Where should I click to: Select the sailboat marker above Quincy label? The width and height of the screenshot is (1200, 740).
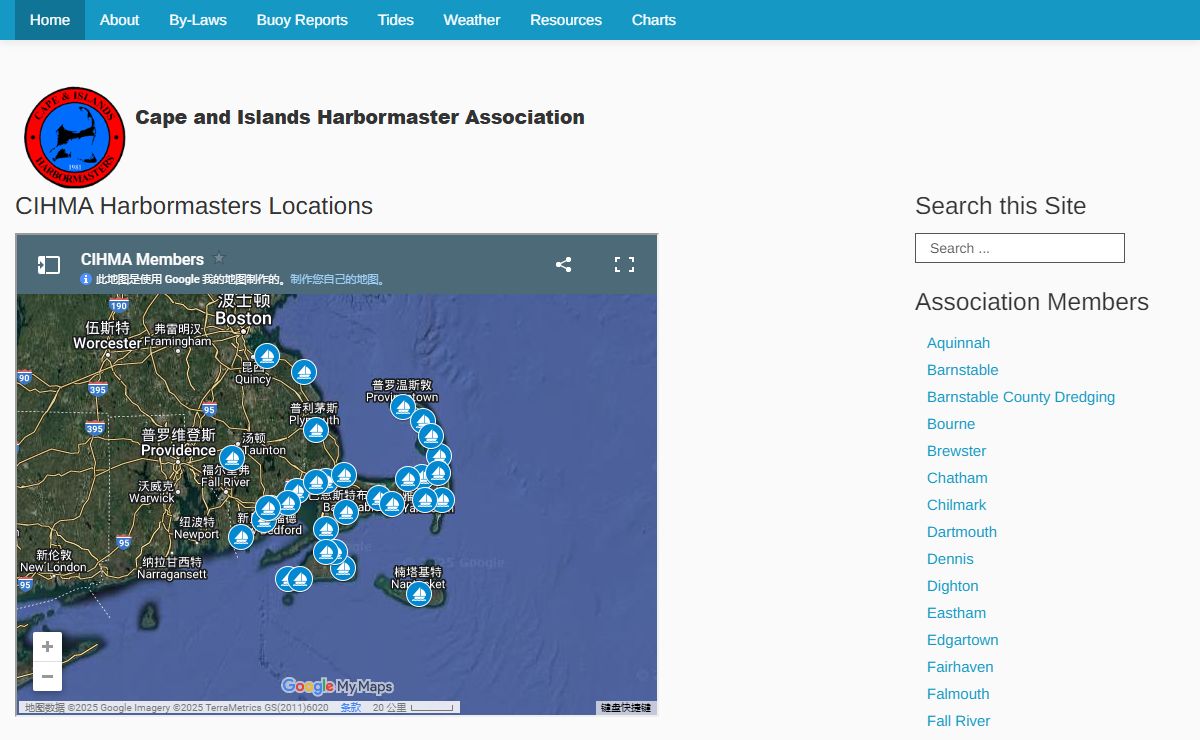point(267,356)
